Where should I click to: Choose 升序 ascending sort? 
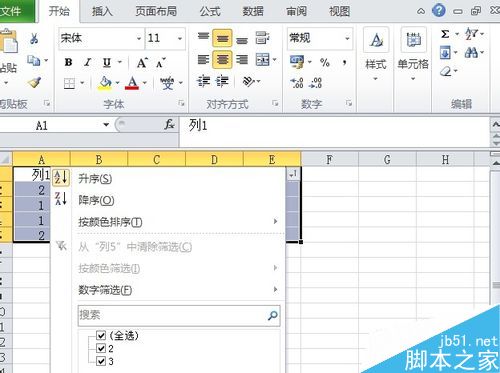pyautogui.click(x=95, y=179)
